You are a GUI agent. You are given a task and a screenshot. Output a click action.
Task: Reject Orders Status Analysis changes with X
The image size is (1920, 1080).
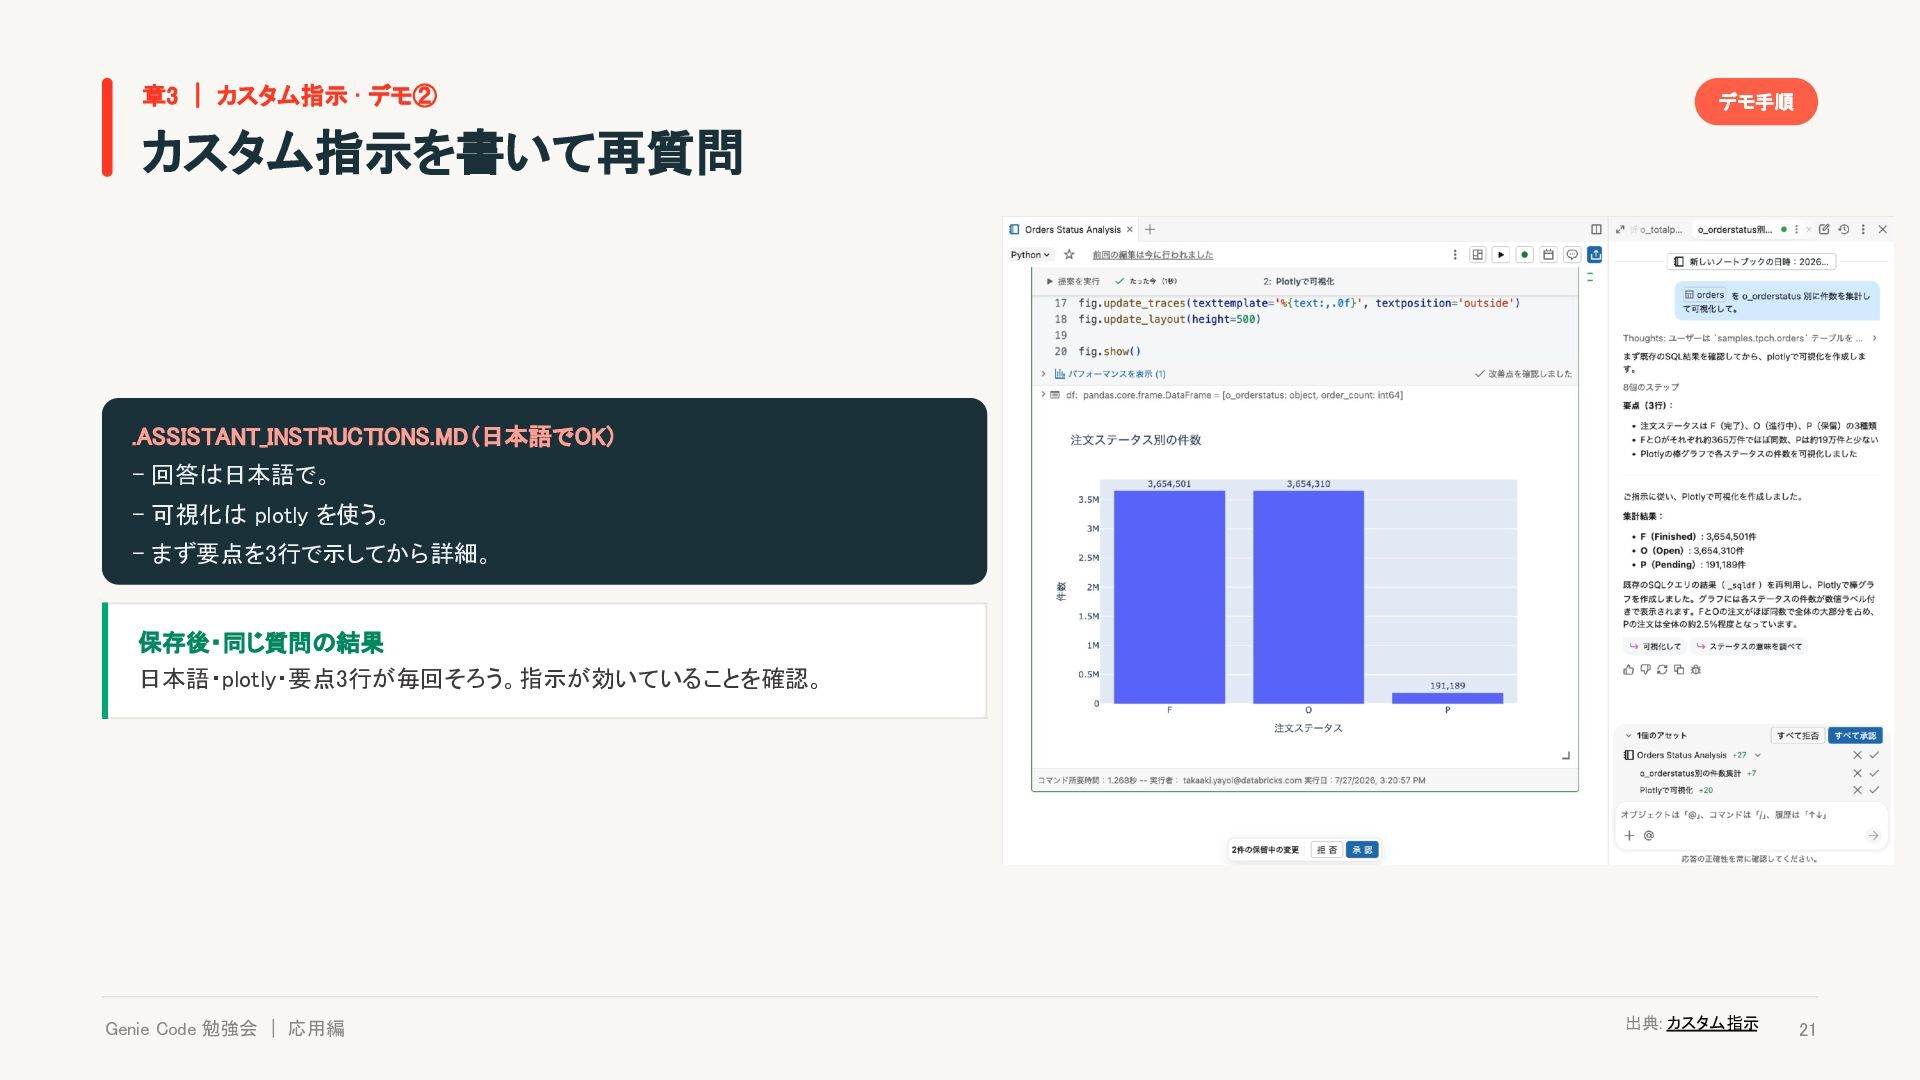pos(1857,755)
